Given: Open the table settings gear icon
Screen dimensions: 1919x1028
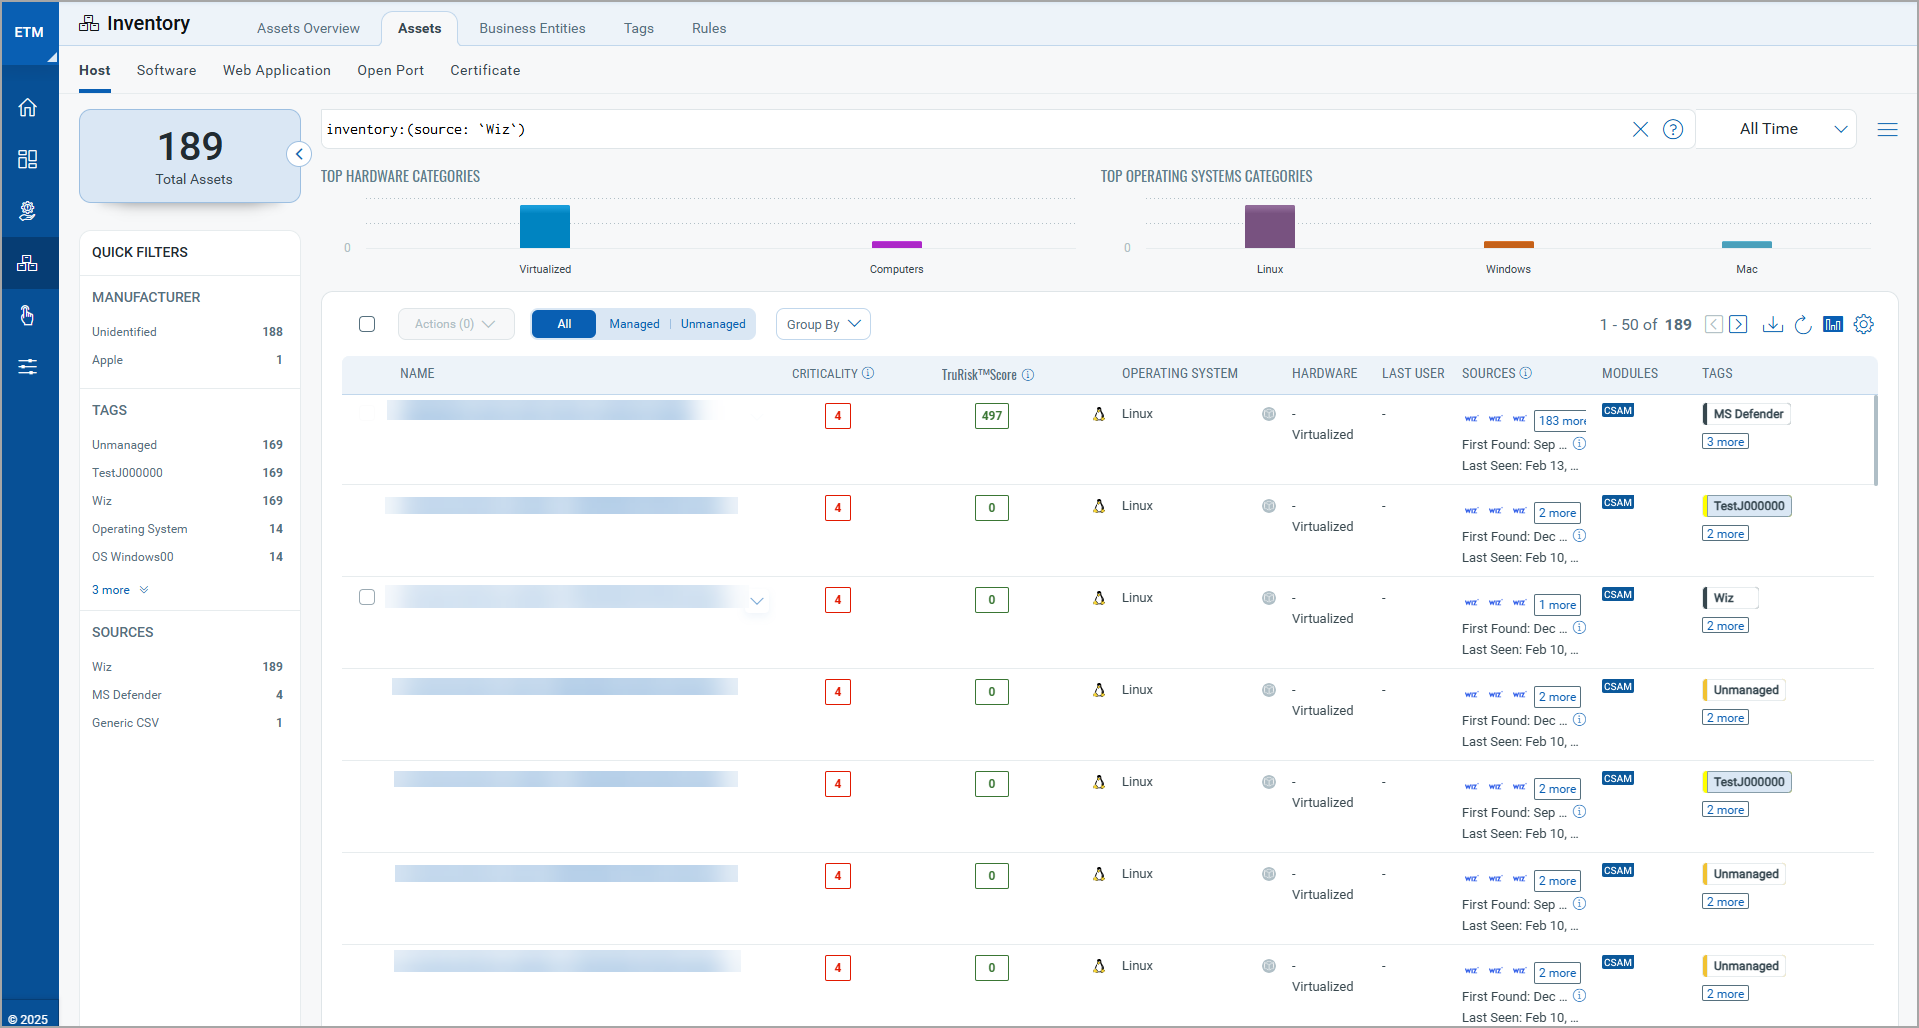Looking at the screenshot, I should pos(1863,324).
